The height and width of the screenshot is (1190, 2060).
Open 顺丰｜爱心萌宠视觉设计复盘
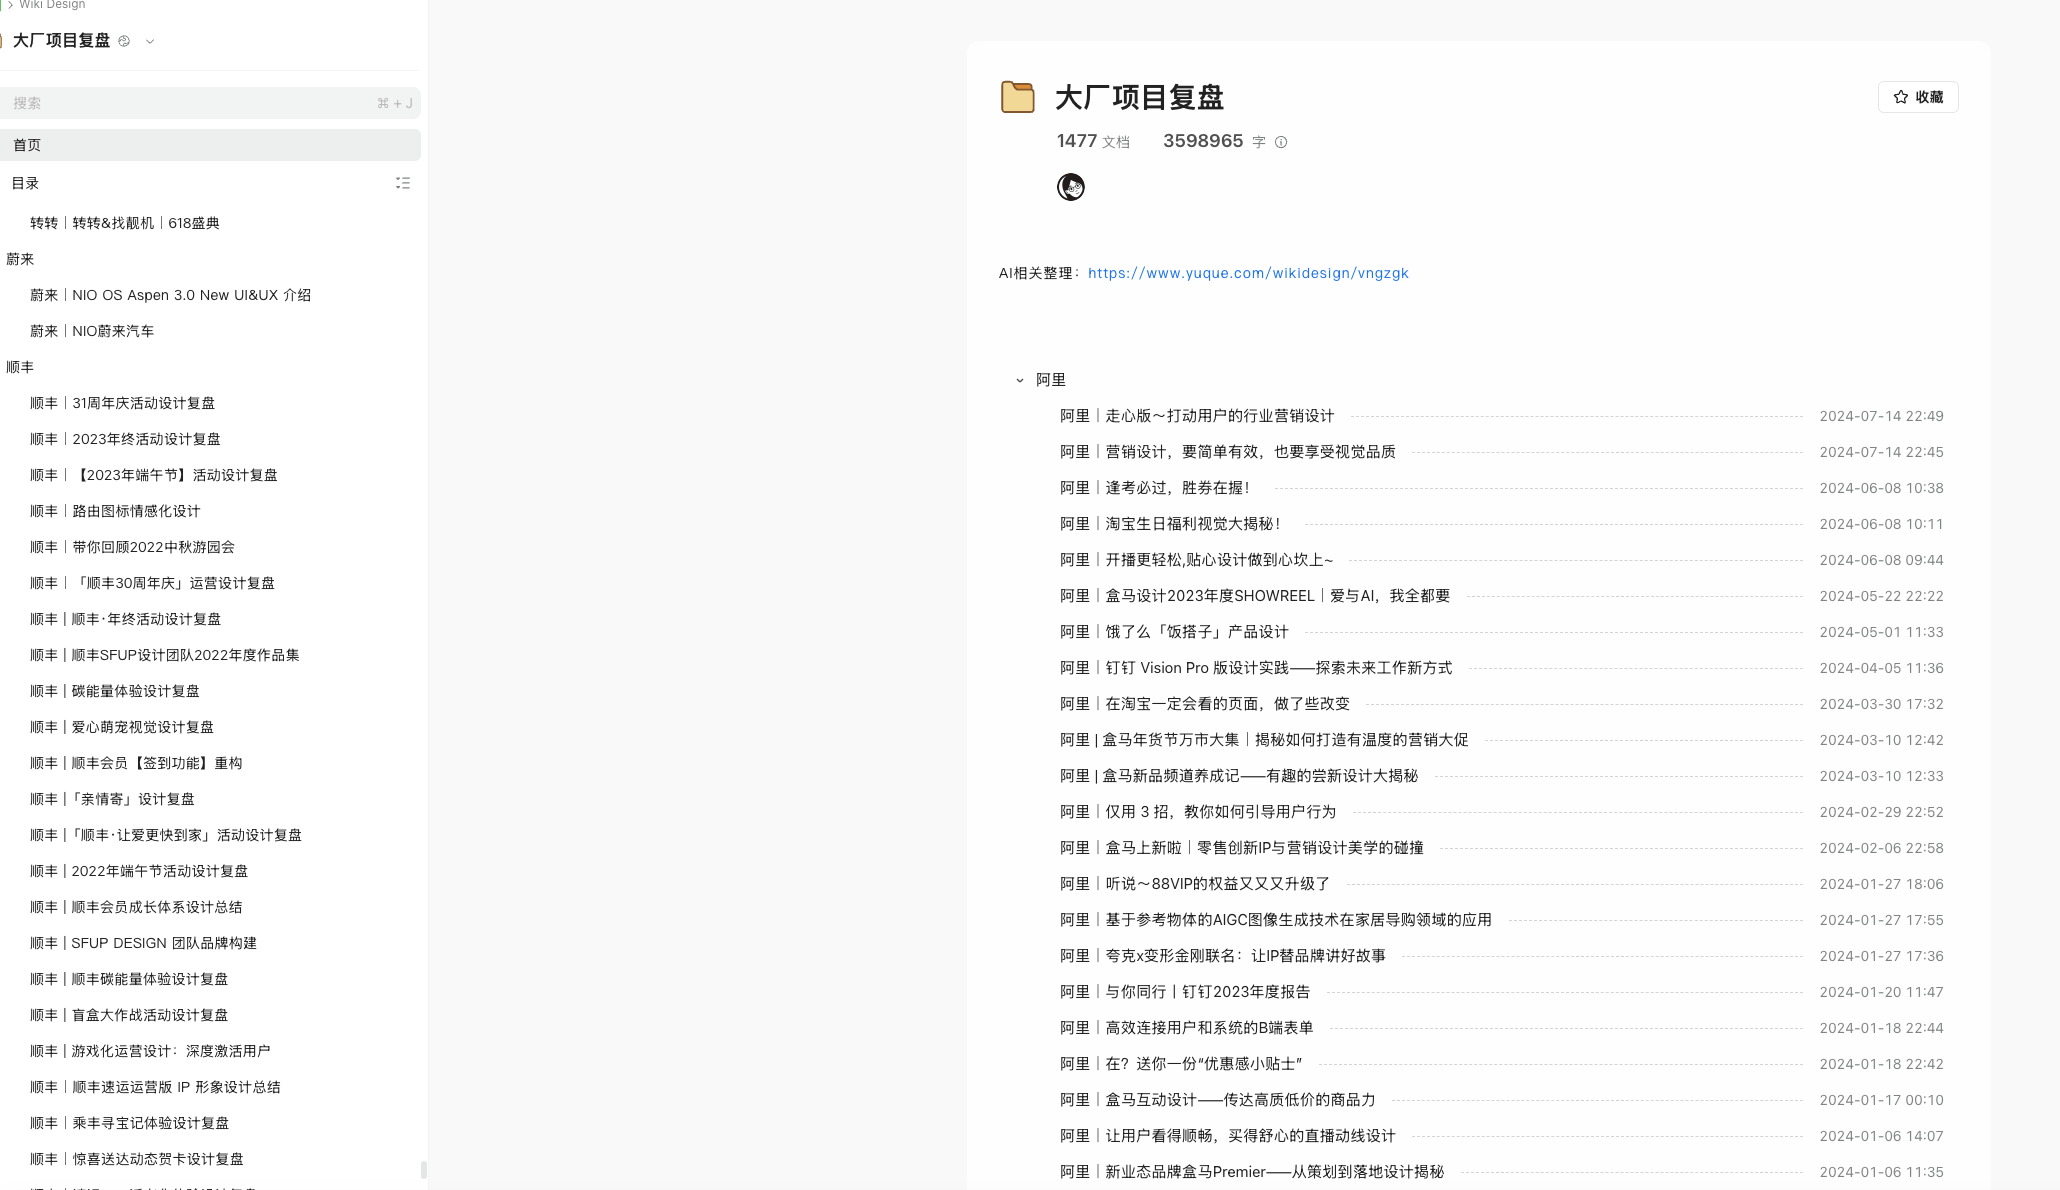pyautogui.click(x=122, y=727)
